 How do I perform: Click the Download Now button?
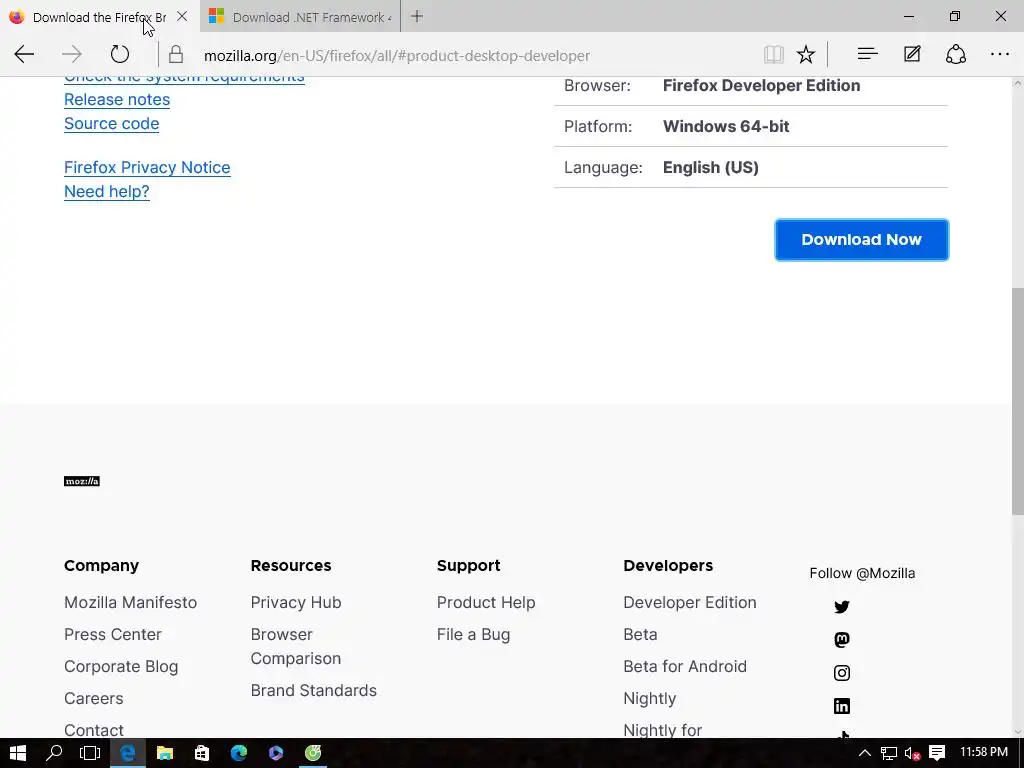click(861, 240)
